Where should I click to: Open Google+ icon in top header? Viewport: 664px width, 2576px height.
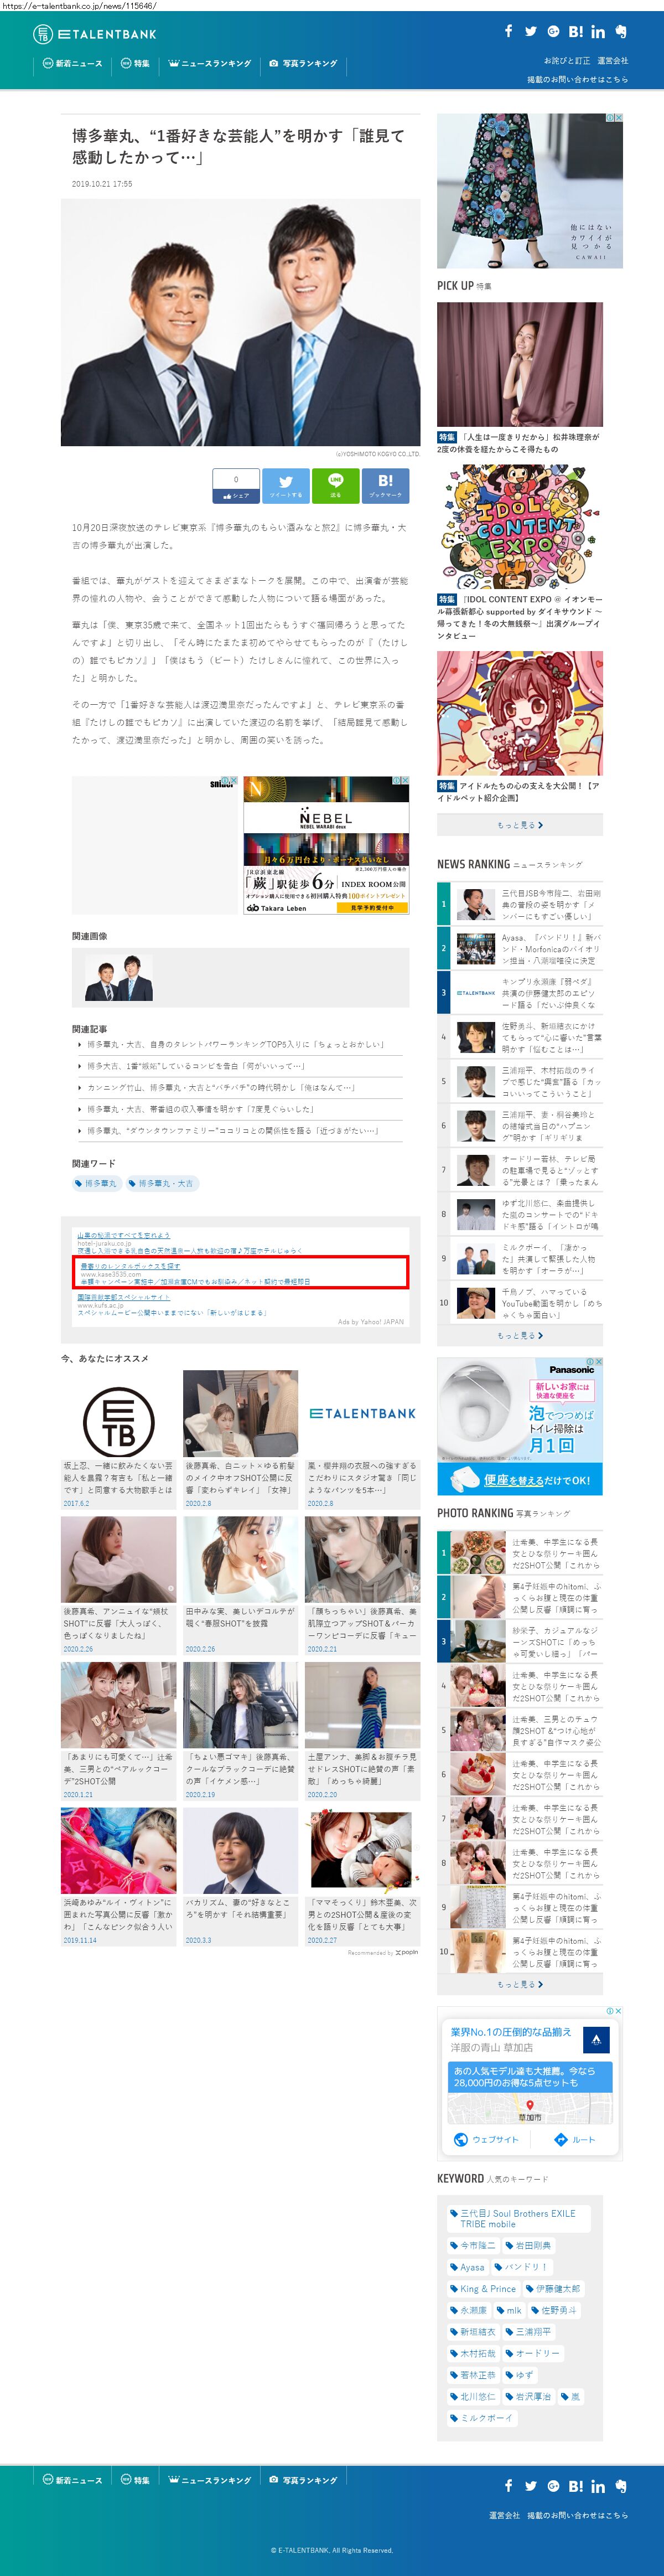(553, 31)
